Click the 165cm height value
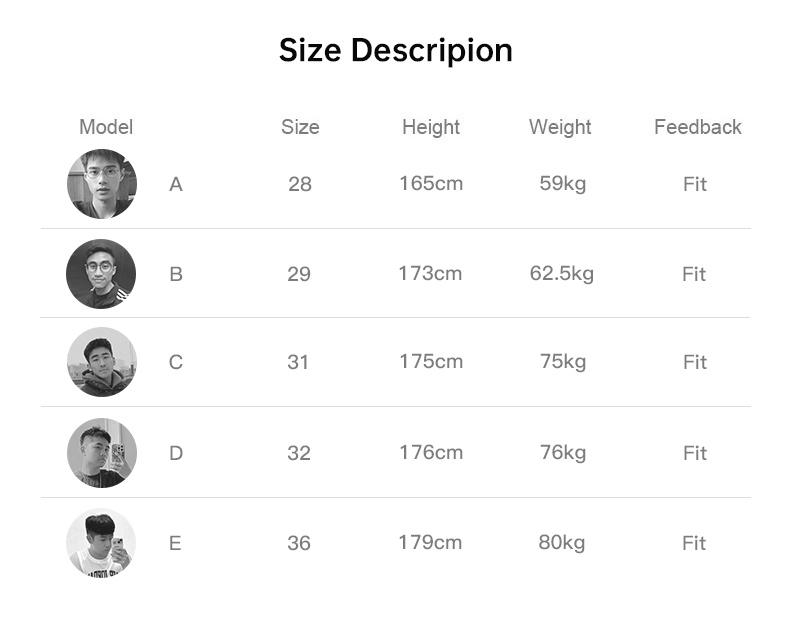This screenshot has width=790, height=628. (x=431, y=183)
